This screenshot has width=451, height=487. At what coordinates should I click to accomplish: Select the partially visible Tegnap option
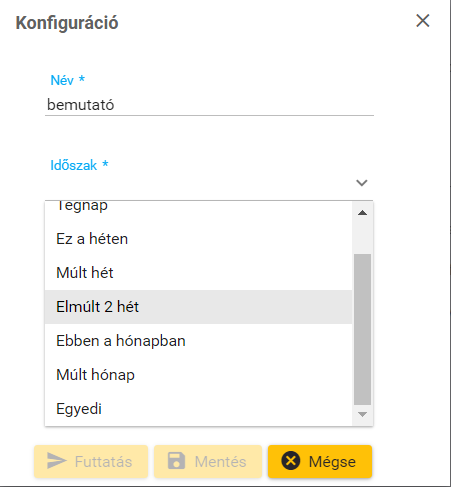198,206
